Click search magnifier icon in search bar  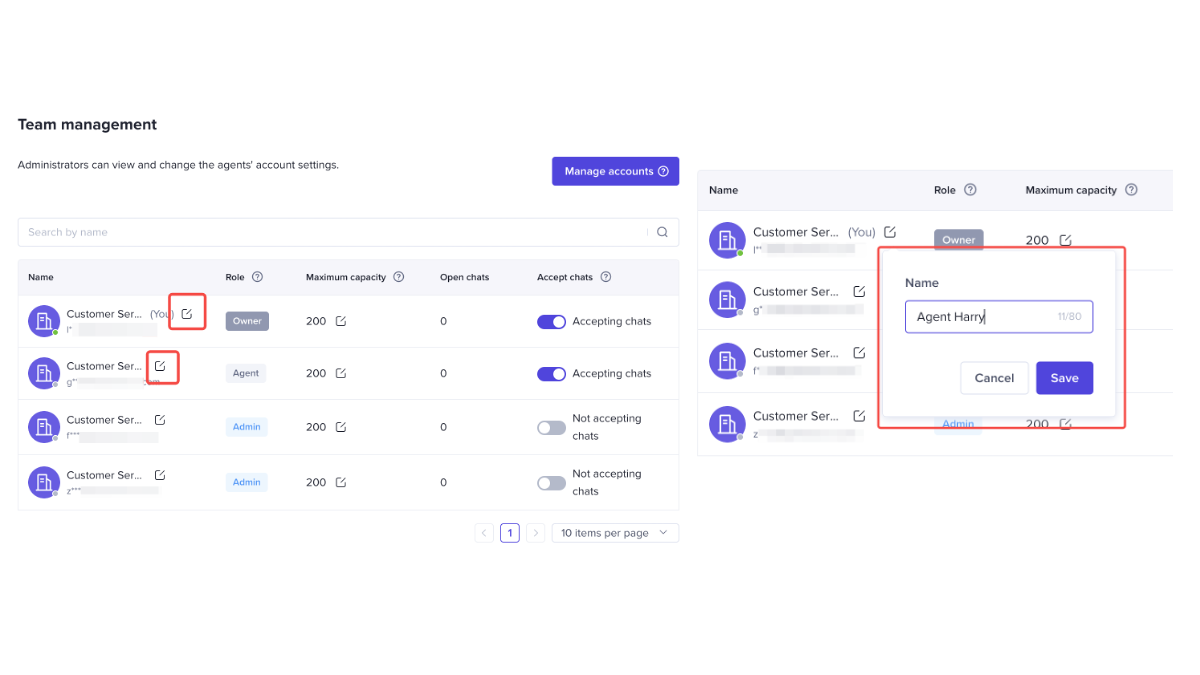tap(662, 232)
